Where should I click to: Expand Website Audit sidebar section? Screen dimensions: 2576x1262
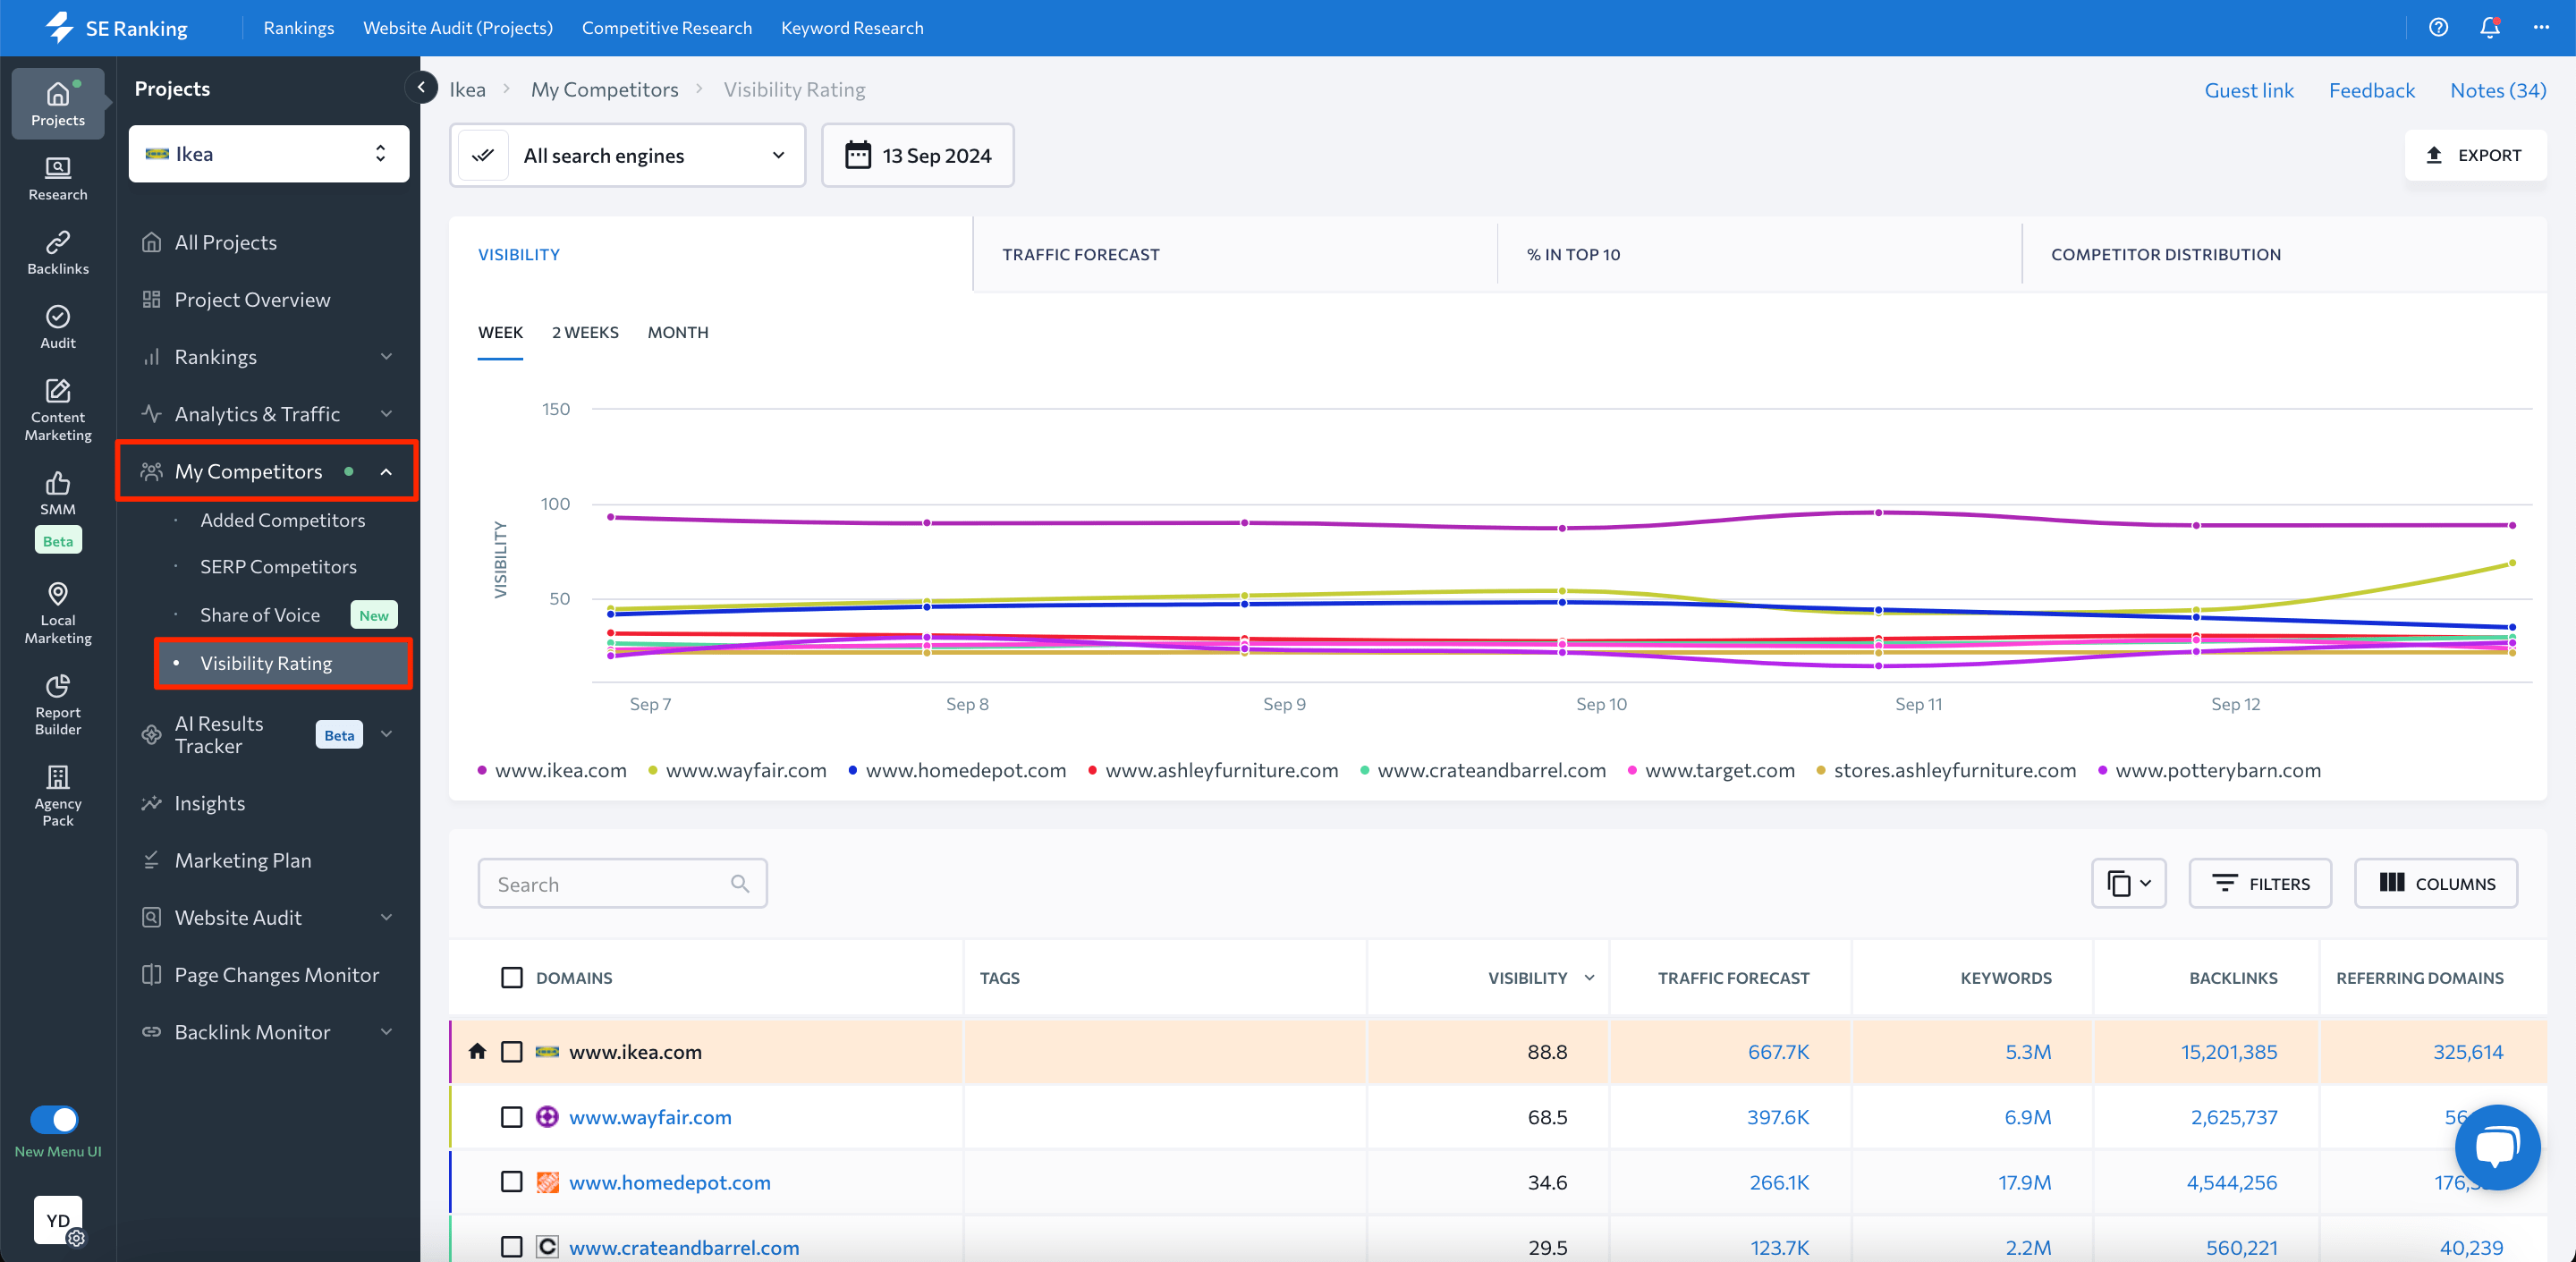point(386,917)
